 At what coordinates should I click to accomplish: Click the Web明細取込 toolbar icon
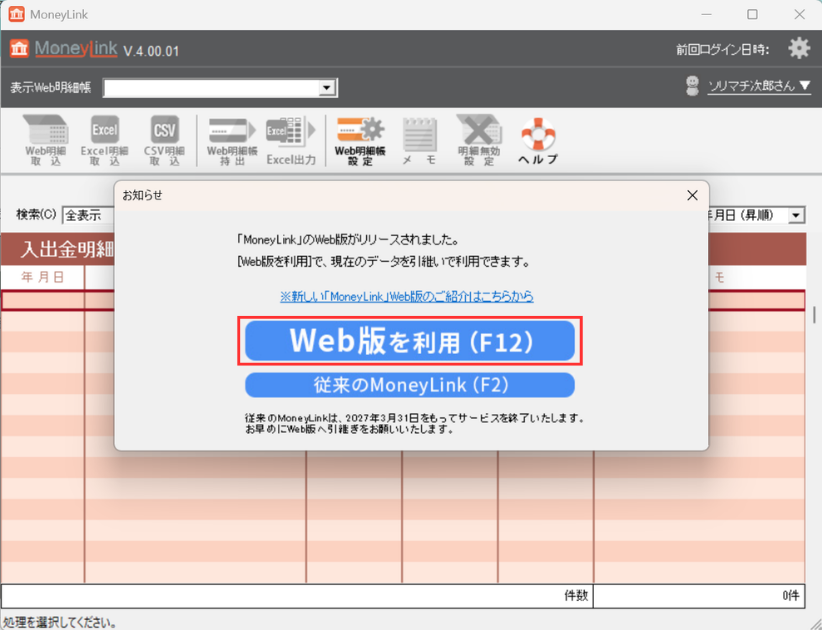coord(46,140)
